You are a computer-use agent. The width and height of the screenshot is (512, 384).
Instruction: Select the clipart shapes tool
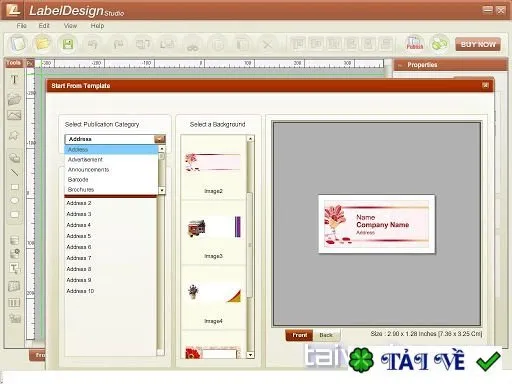pos(14,157)
